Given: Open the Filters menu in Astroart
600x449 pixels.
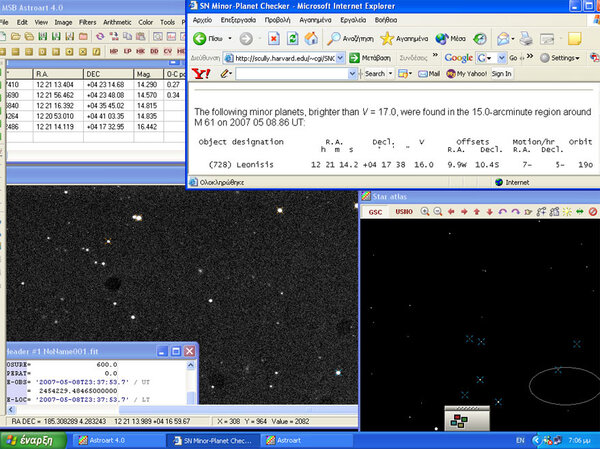Looking at the screenshot, I should [x=87, y=22].
